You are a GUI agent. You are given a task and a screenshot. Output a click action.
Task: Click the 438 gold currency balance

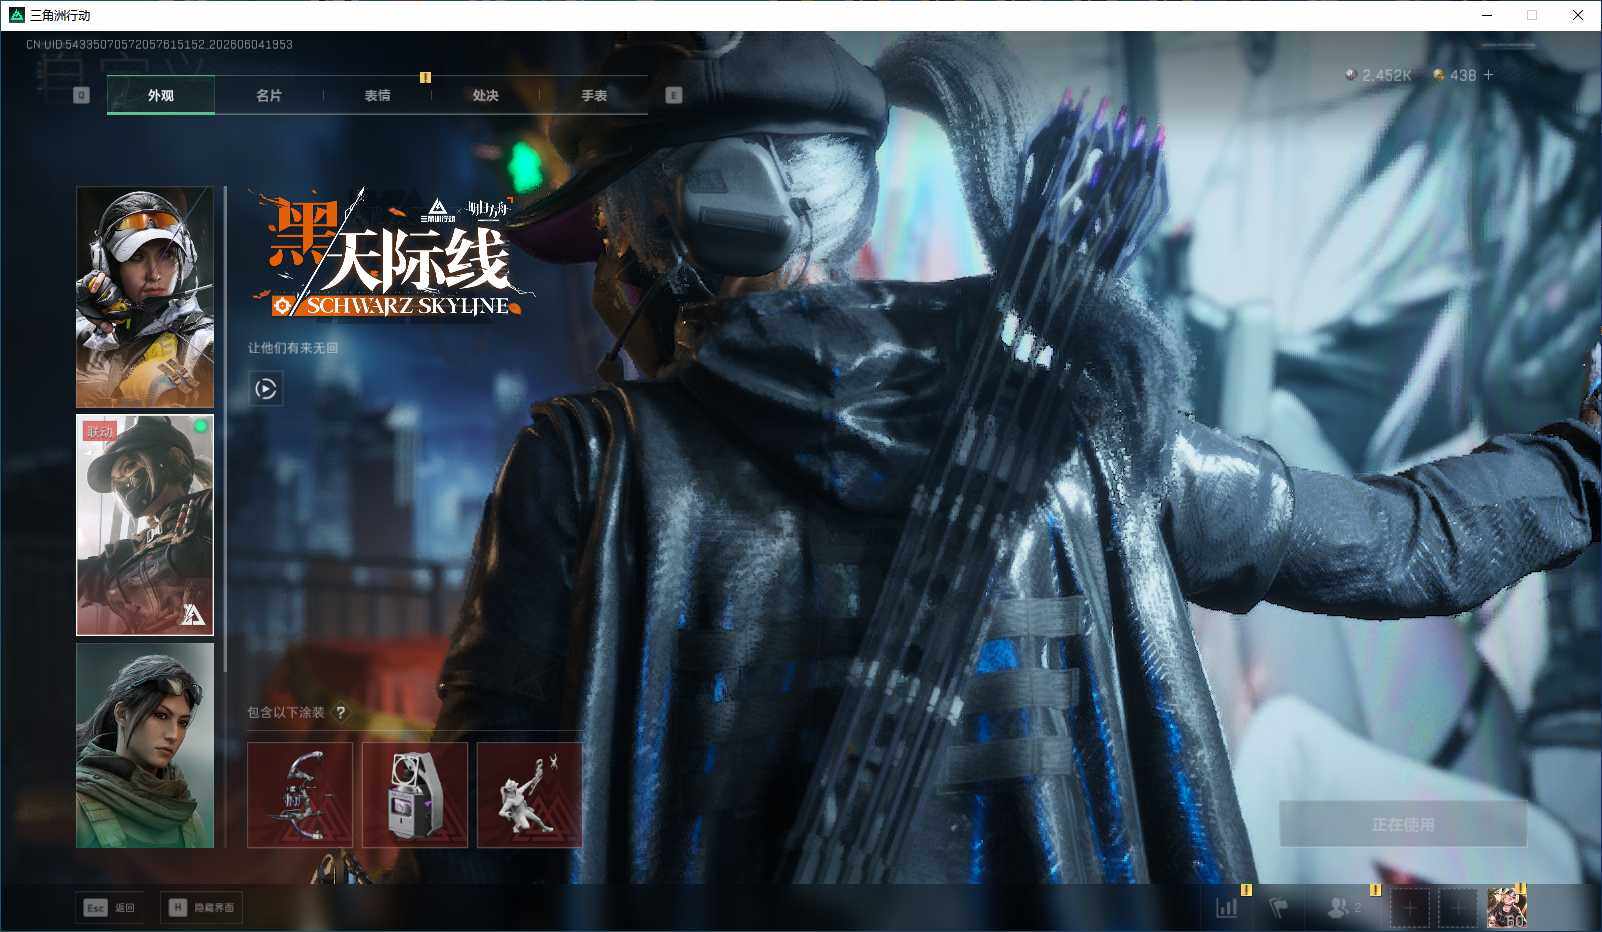point(1455,75)
